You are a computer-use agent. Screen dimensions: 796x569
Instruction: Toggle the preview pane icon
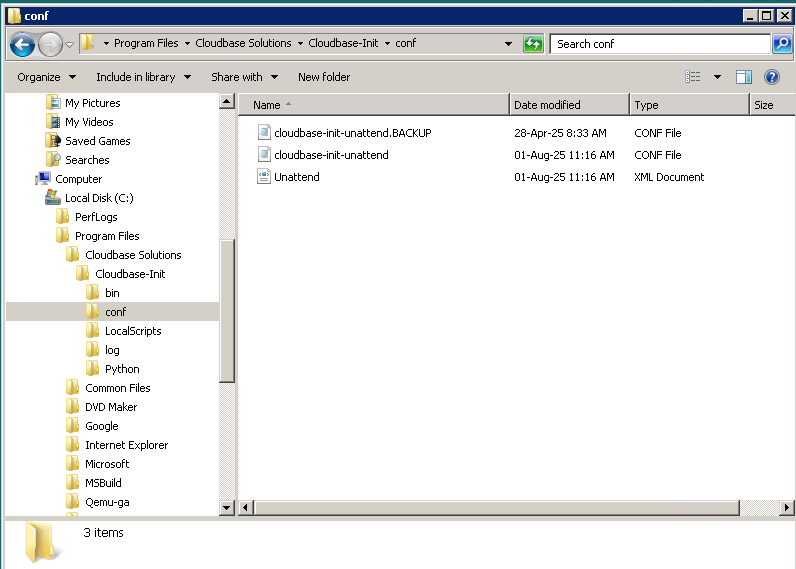coord(743,77)
